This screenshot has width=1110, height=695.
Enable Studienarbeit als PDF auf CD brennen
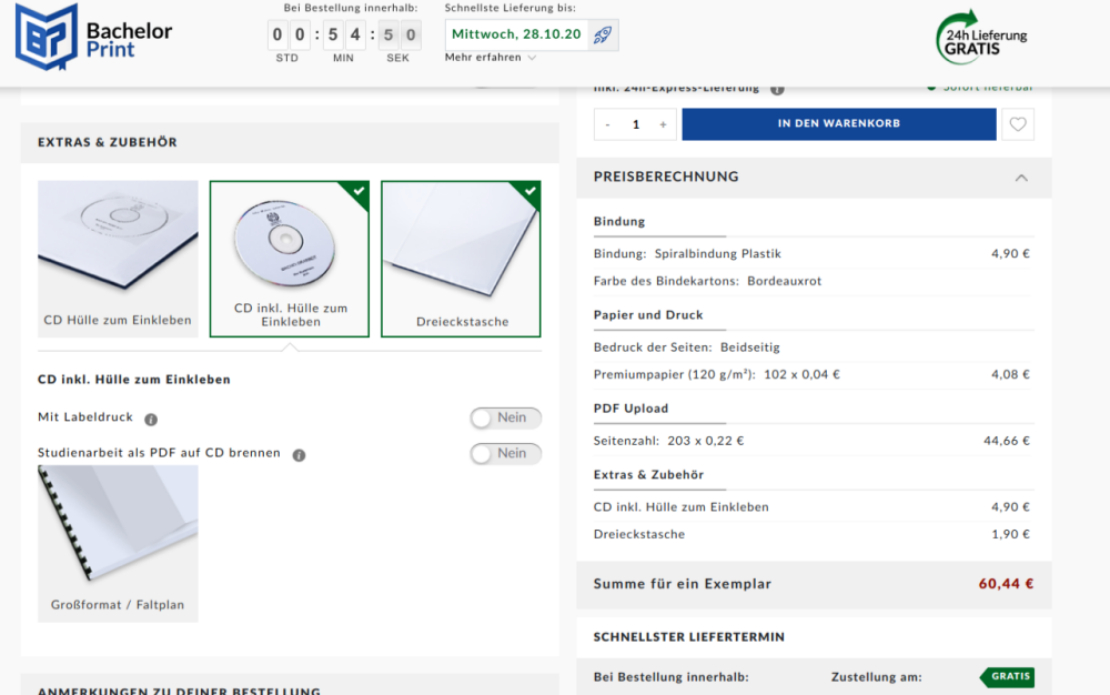tap(505, 454)
